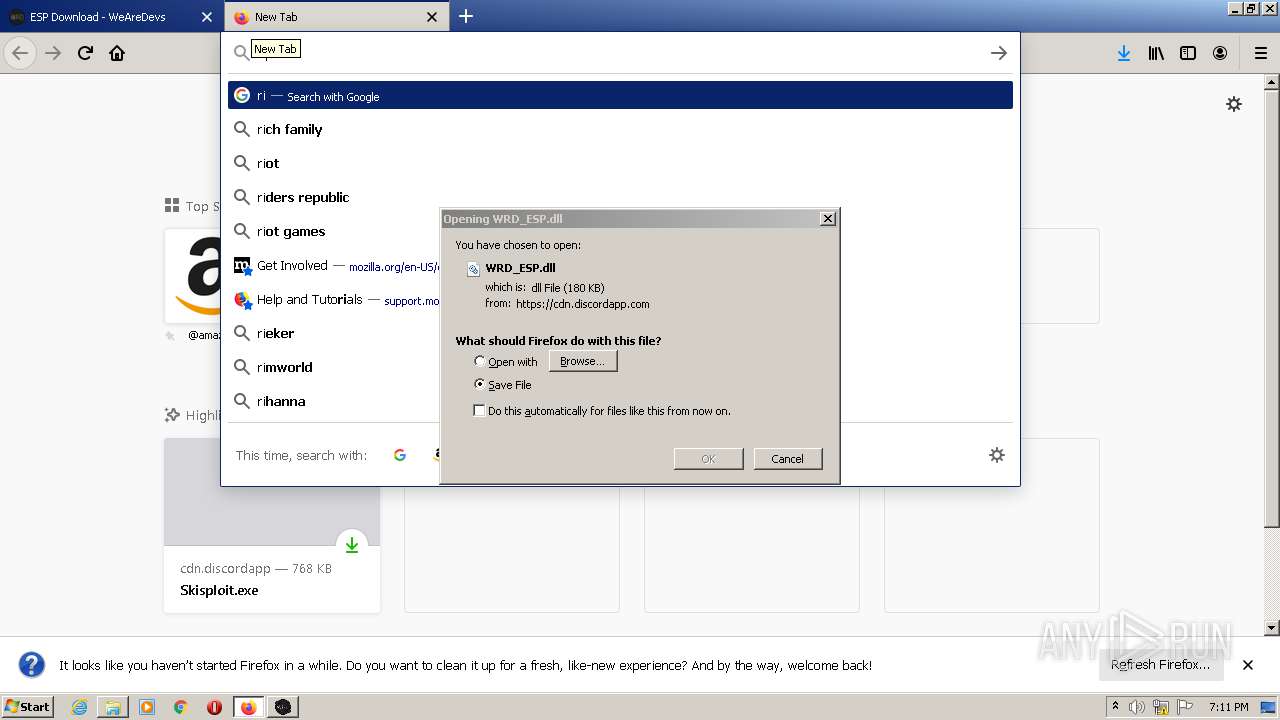Open the Start menu
The image size is (1280, 720).
click(28, 707)
